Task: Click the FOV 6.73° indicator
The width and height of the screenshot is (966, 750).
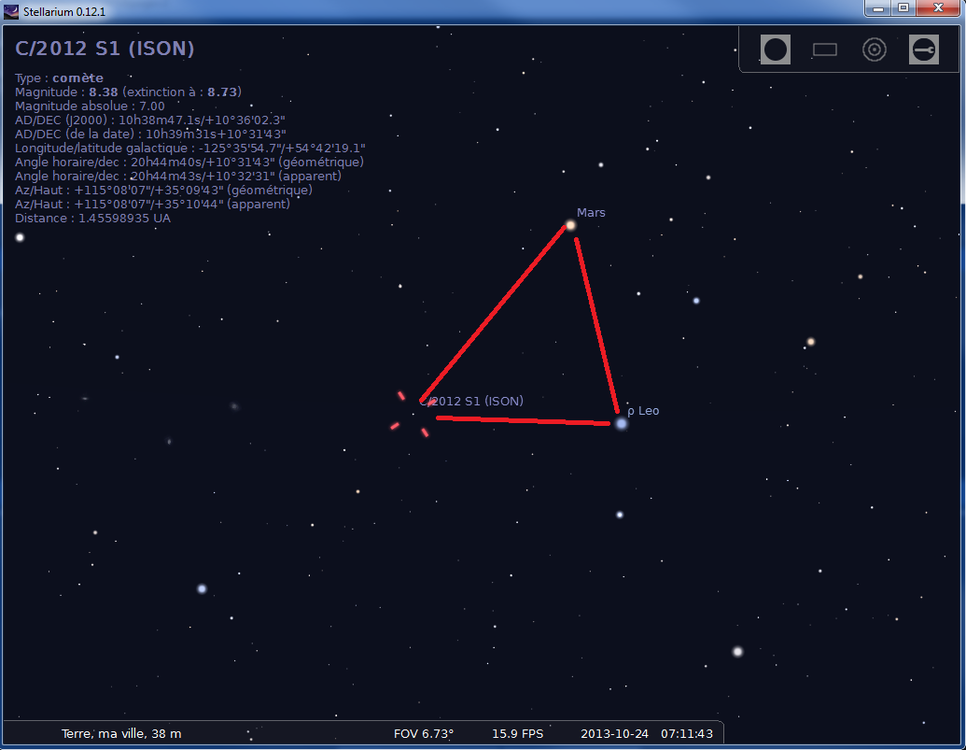Action: point(423,733)
